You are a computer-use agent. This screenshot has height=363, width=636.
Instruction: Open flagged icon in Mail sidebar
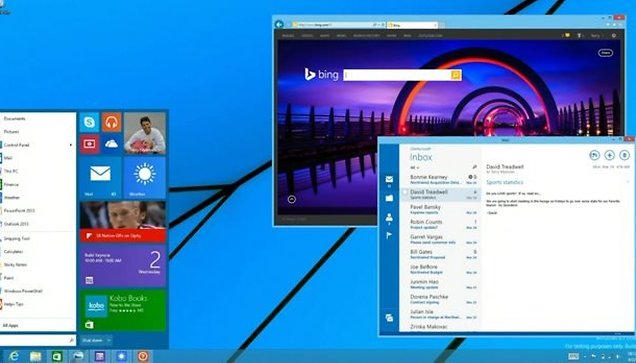[389, 235]
